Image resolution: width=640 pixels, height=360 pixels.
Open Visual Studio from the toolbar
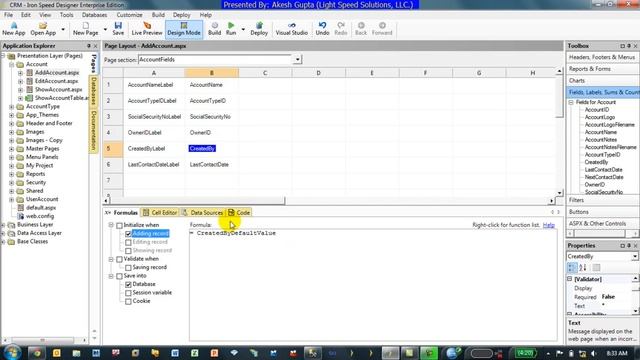coord(291,29)
